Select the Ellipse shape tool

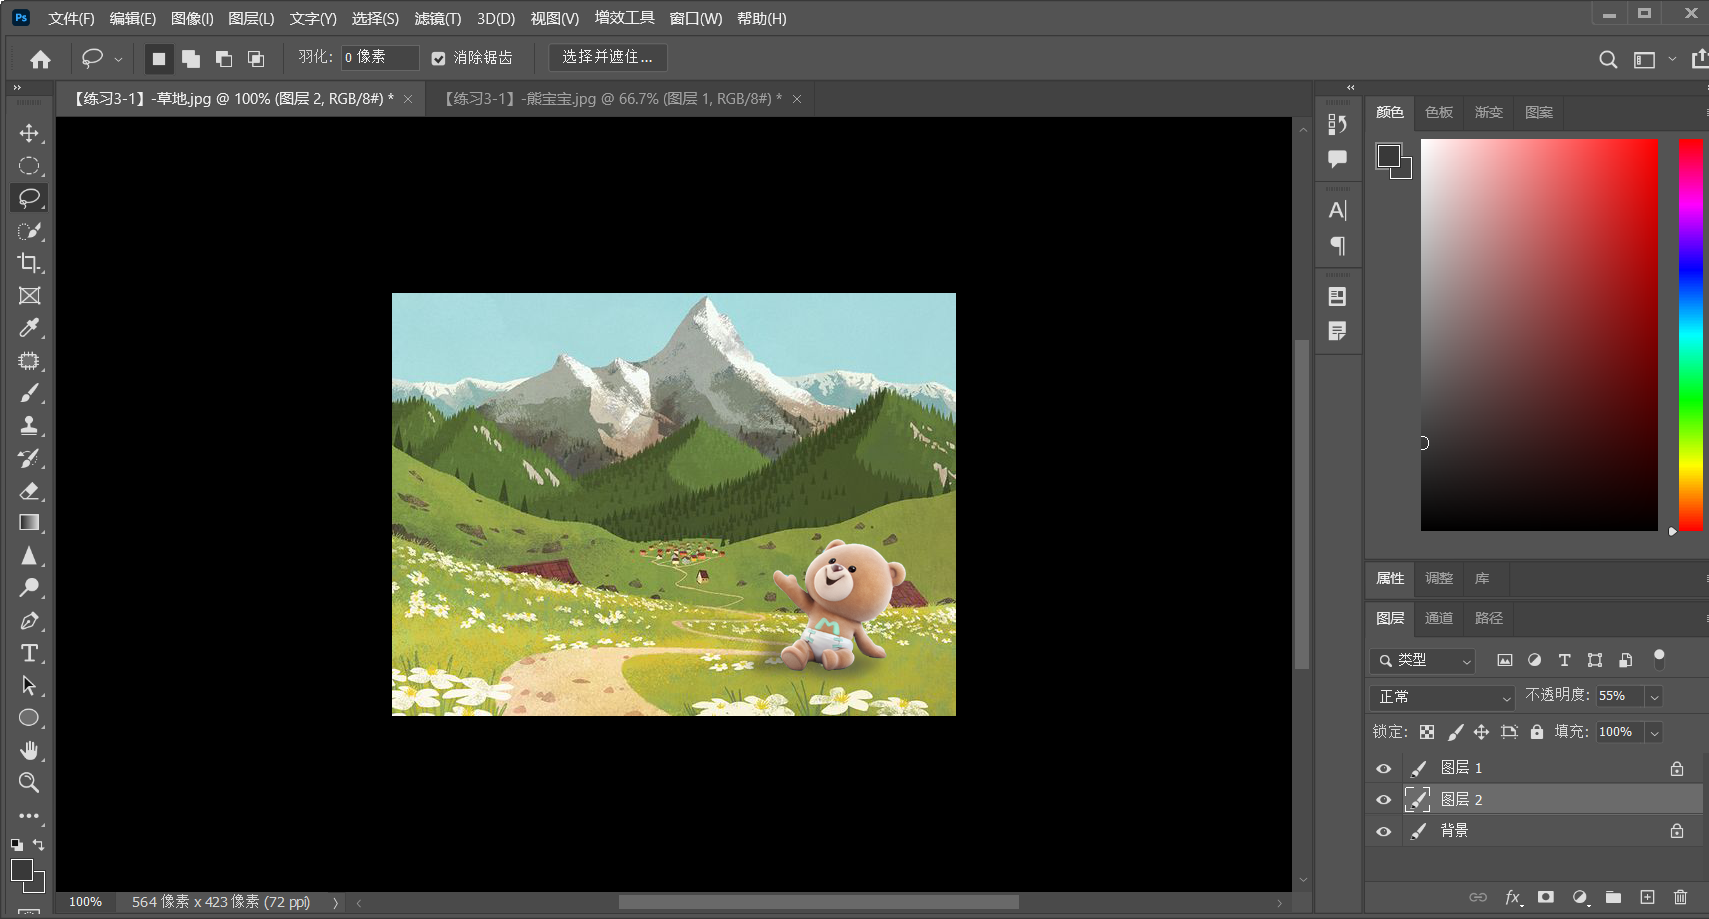pyautogui.click(x=29, y=718)
